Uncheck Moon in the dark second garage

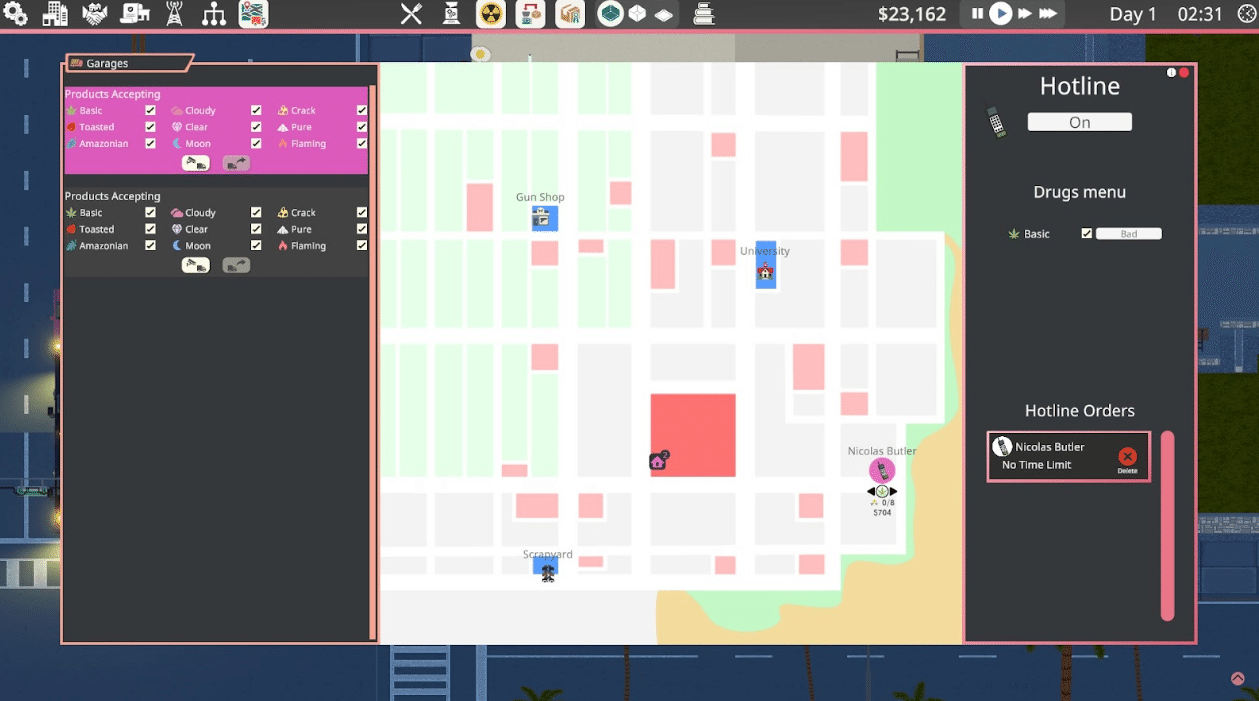coord(256,245)
